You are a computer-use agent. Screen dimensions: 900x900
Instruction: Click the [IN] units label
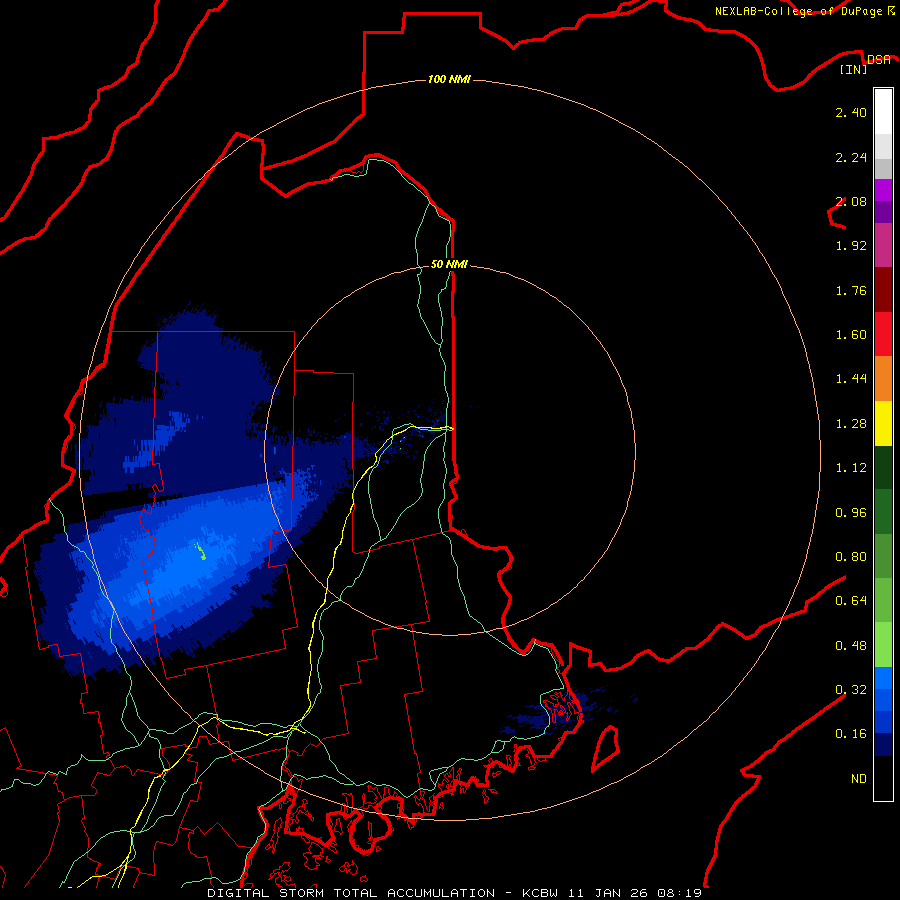coord(853,69)
